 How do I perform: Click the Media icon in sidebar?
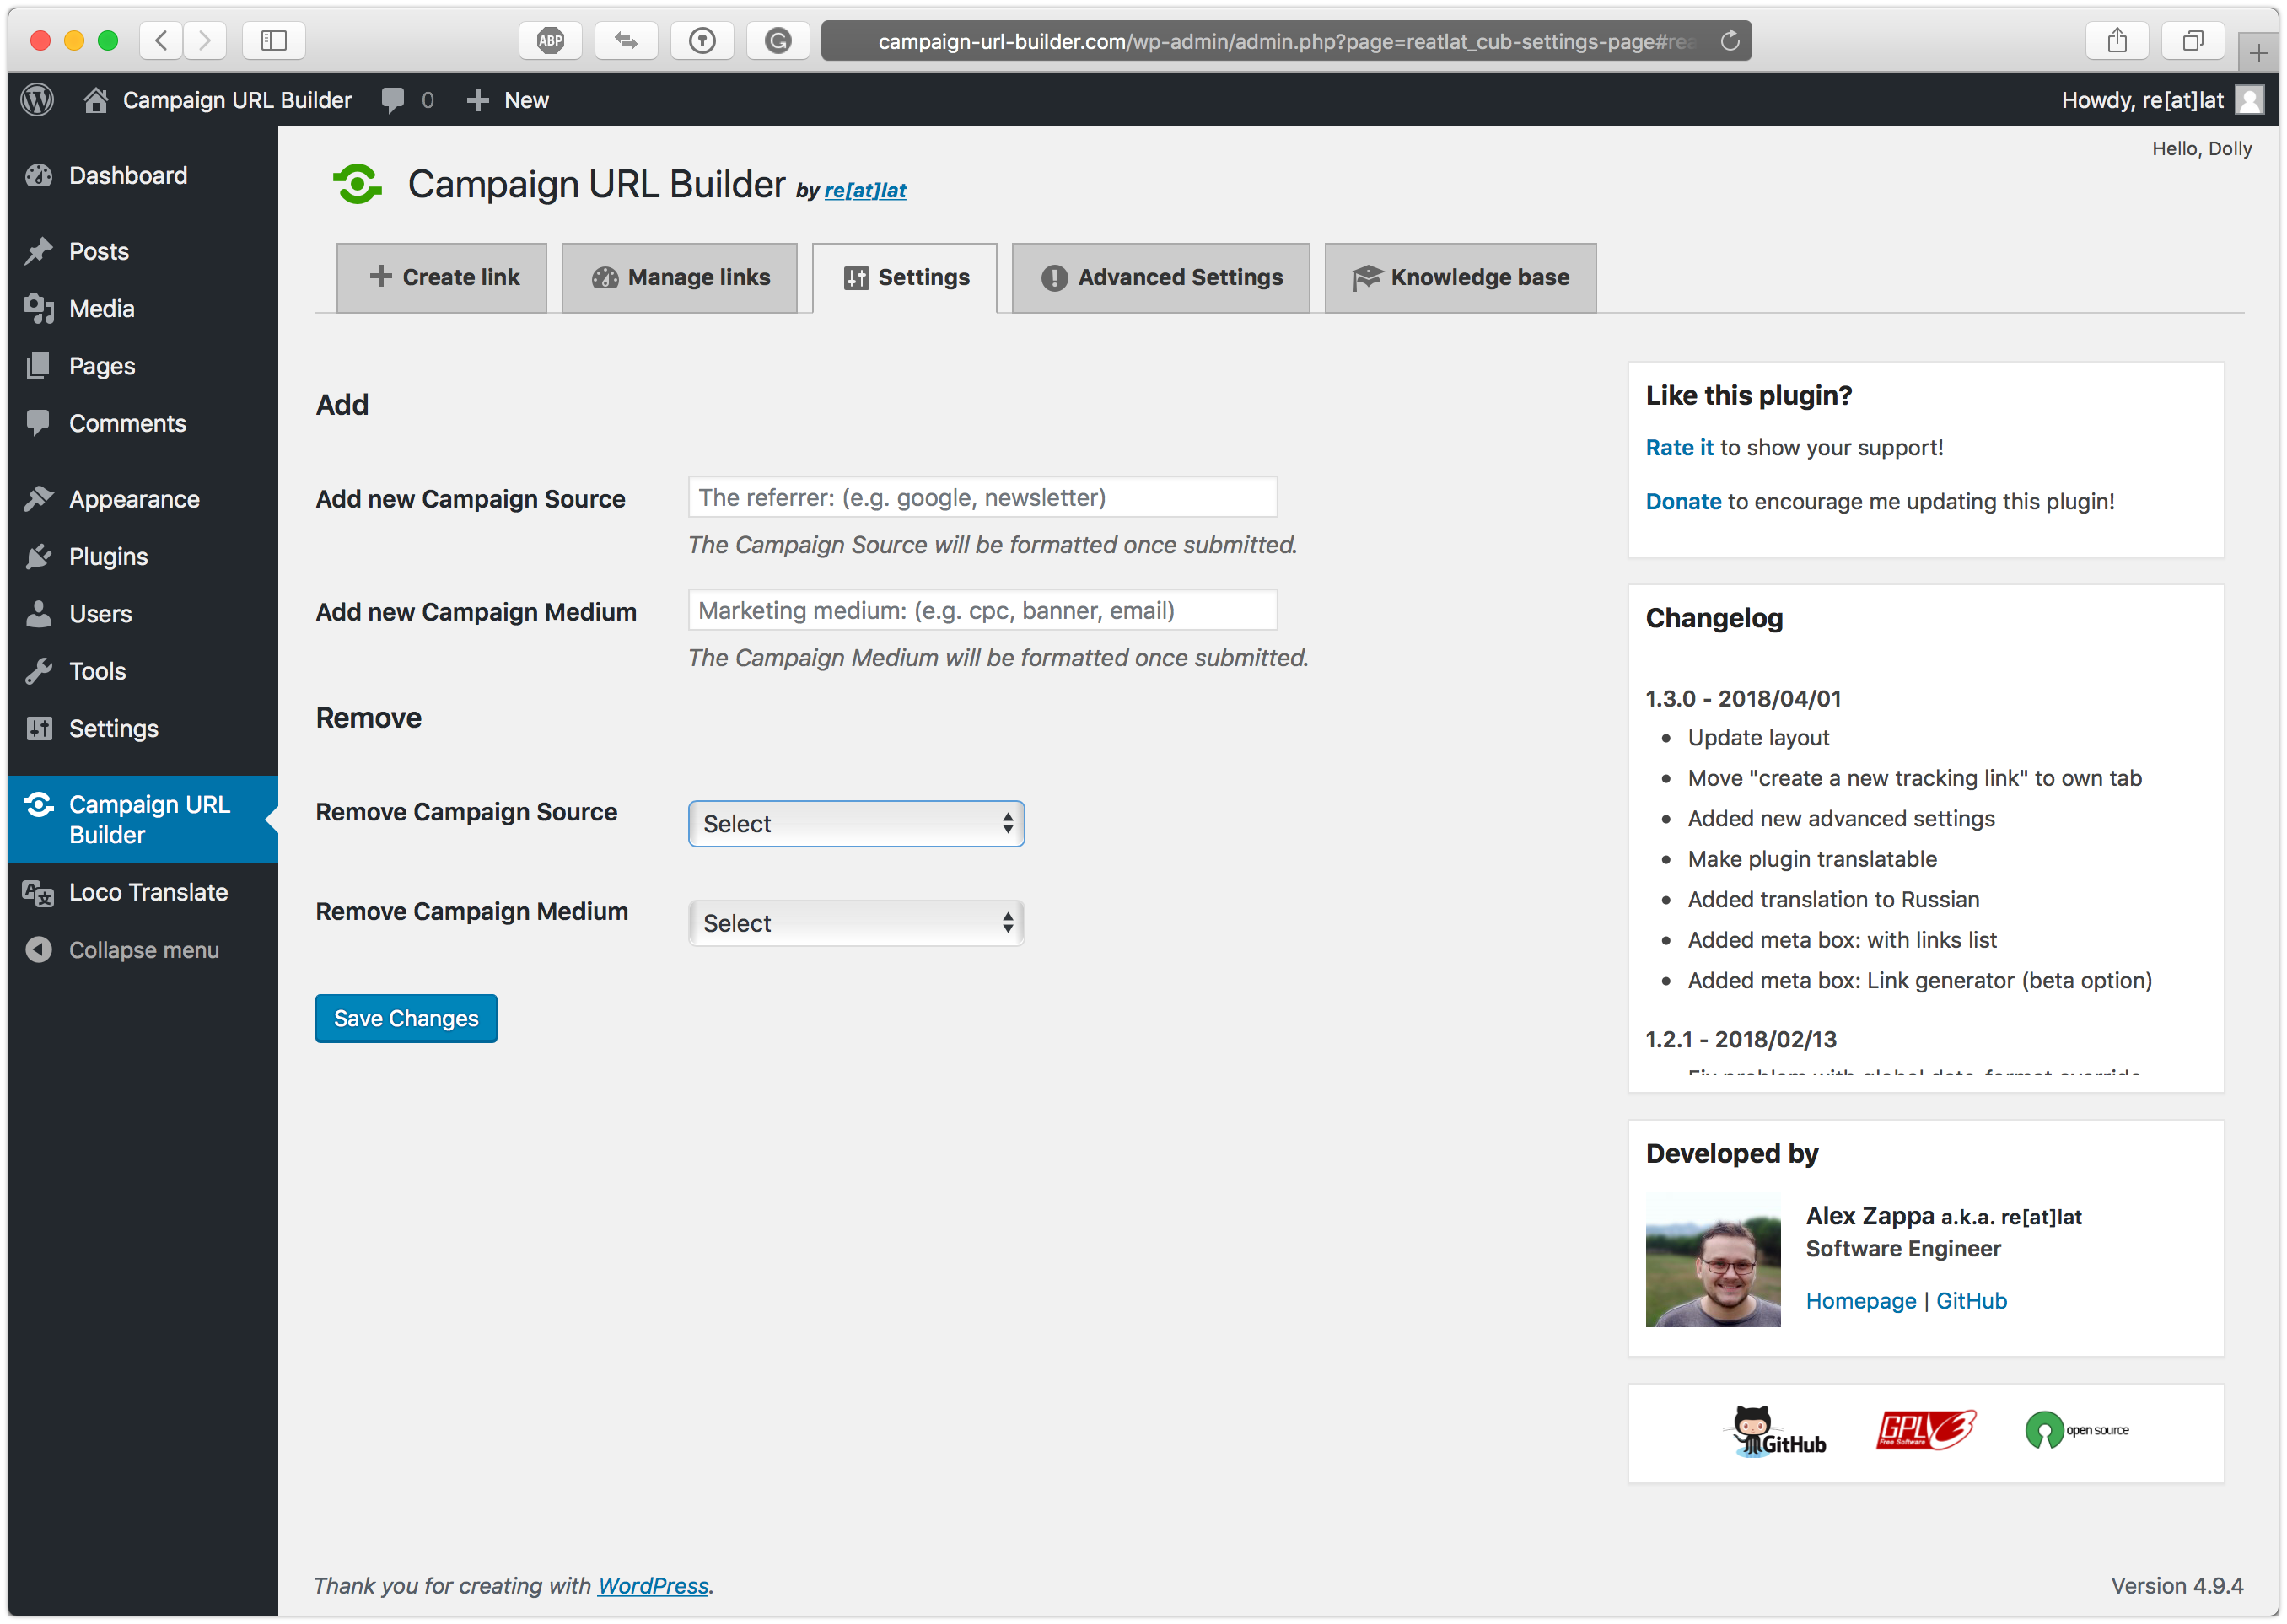(x=39, y=309)
